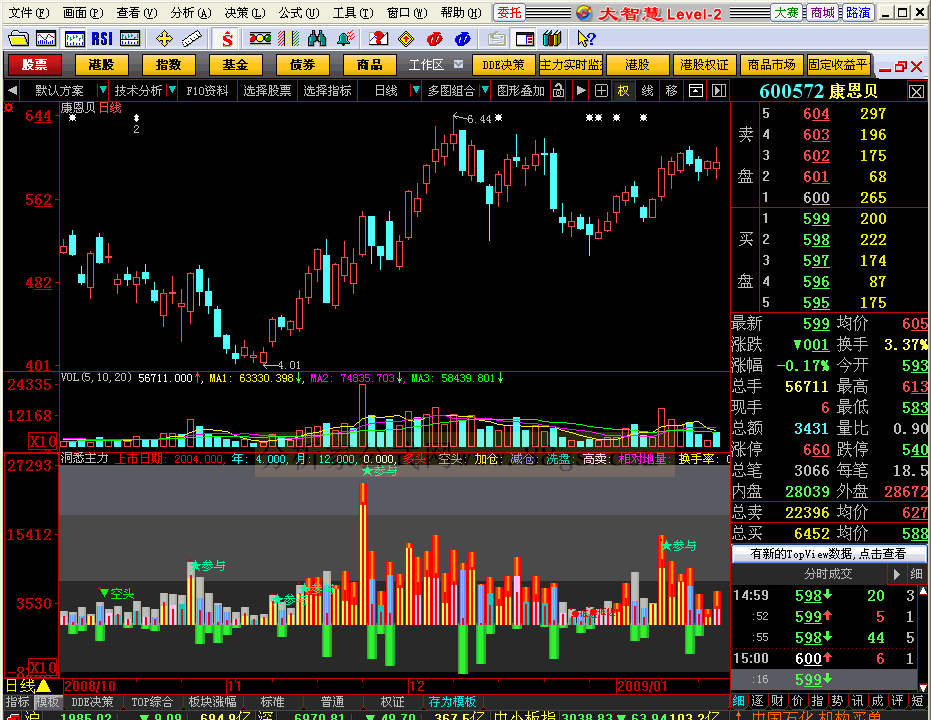Toggle the 权 adjustment button
931x720 pixels.
(x=623, y=91)
